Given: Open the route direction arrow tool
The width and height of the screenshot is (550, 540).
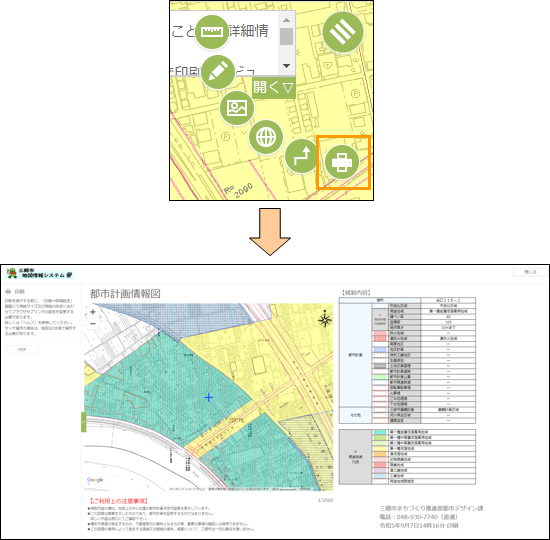Looking at the screenshot, I should (x=301, y=156).
